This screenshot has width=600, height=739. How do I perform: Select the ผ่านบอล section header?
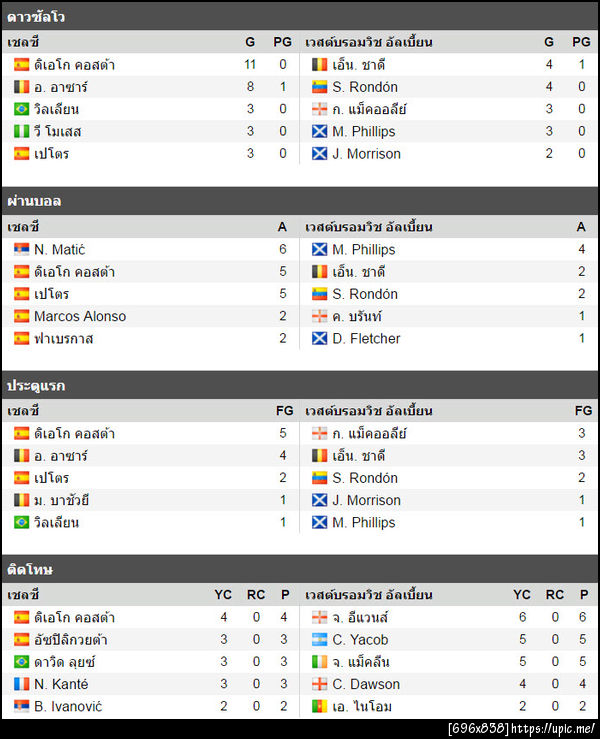pos(34,201)
